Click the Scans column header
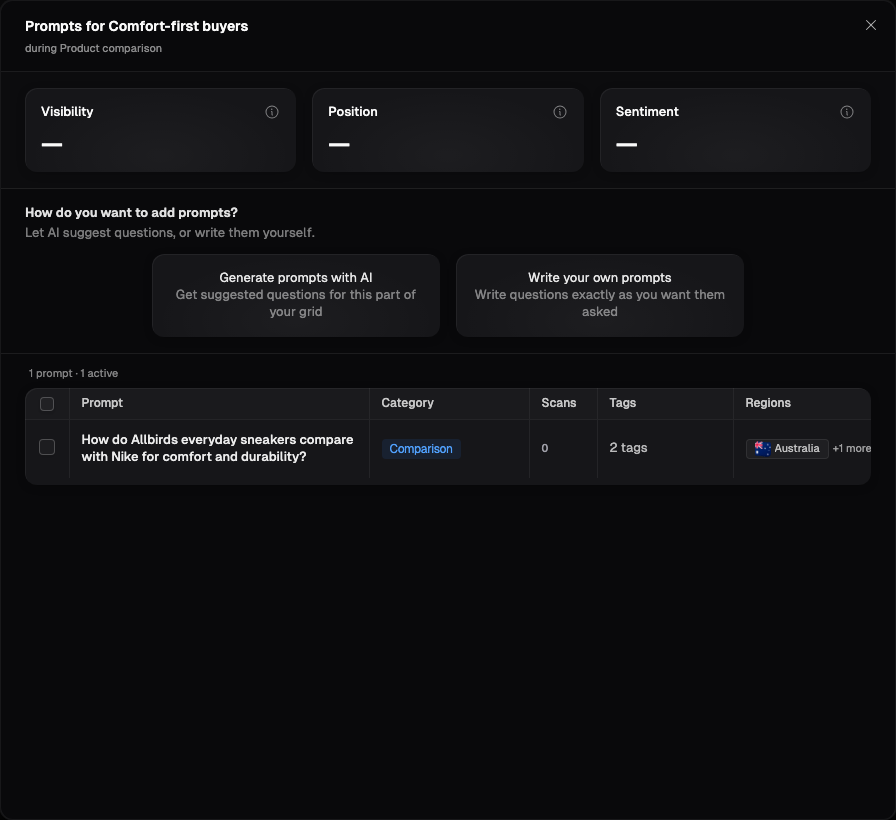Image resolution: width=896 pixels, height=820 pixels. 559,403
